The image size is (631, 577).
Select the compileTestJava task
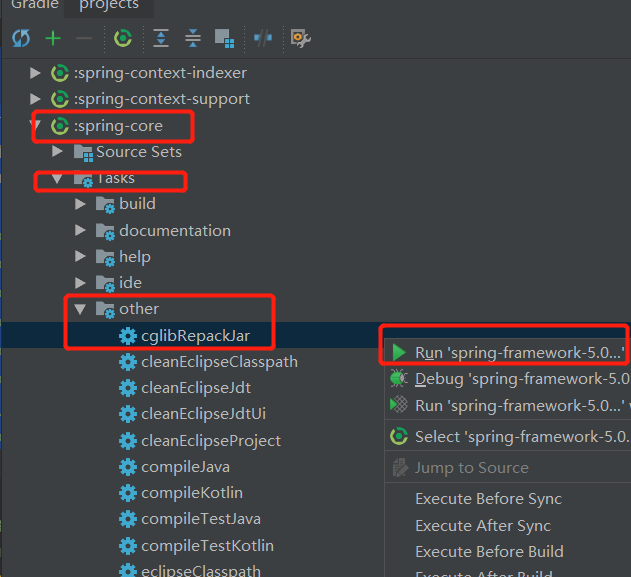coord(201,519)
